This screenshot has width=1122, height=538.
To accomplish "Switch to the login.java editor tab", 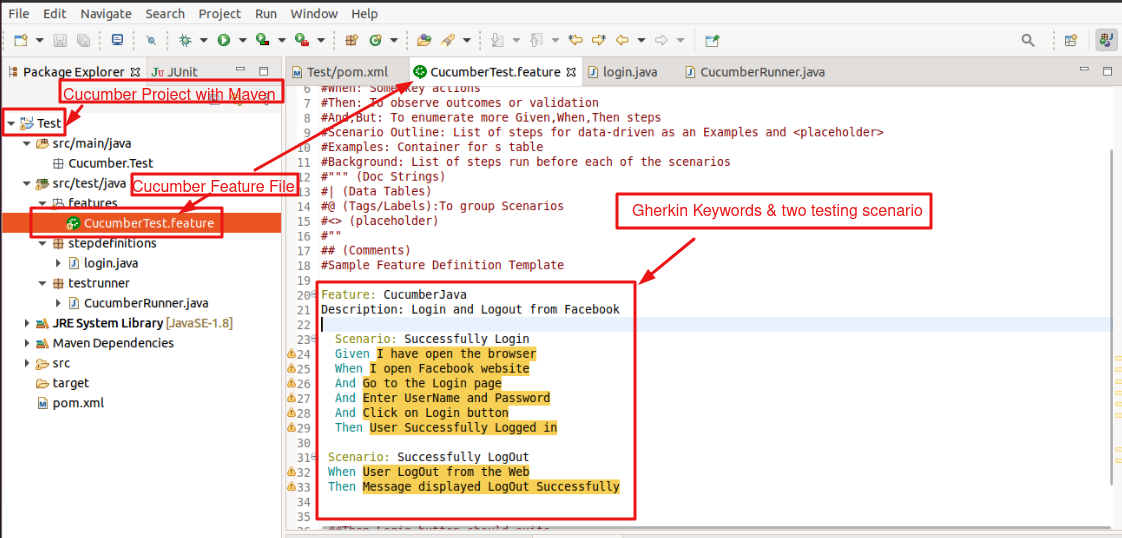I will (x=623, y=72).
